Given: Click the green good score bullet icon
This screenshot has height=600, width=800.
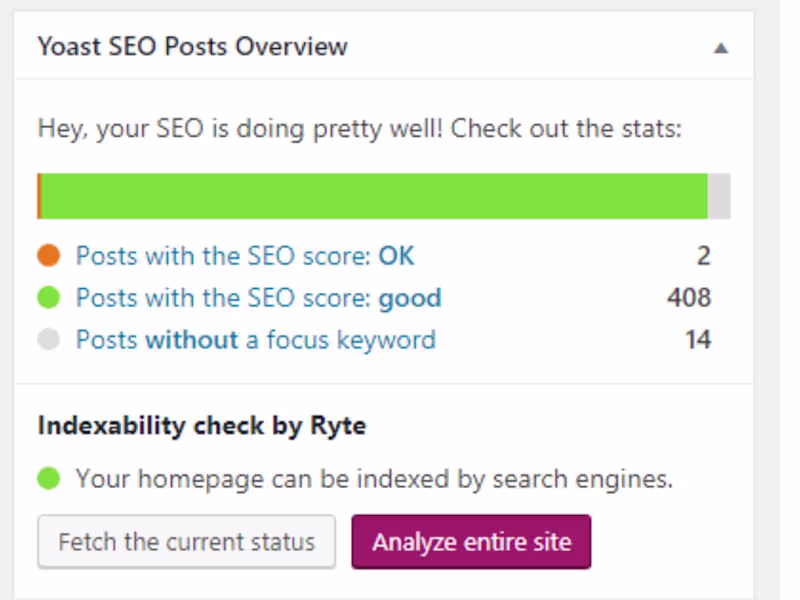Looking at the screenshot, I should click(x=48, y=298).
